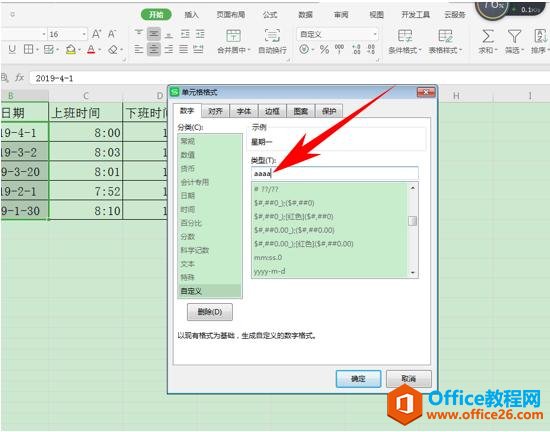Click the fill color bucket swatch
This screenshot has width=550, height=432.
click(x=71, y=49)
